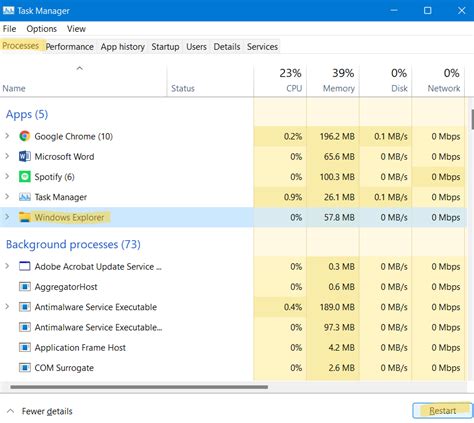Select the Windows Explorer folder icon
This screenshot has height=423, width=474.
point(25,217)
